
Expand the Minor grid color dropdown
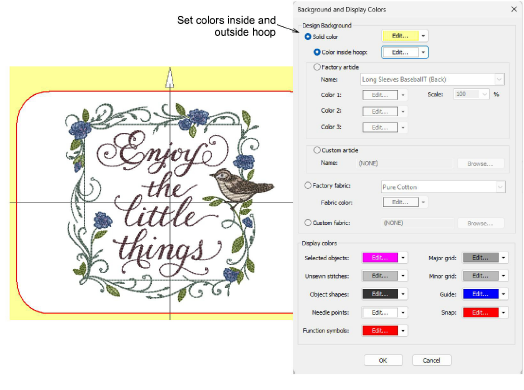(x=504, y=276)
